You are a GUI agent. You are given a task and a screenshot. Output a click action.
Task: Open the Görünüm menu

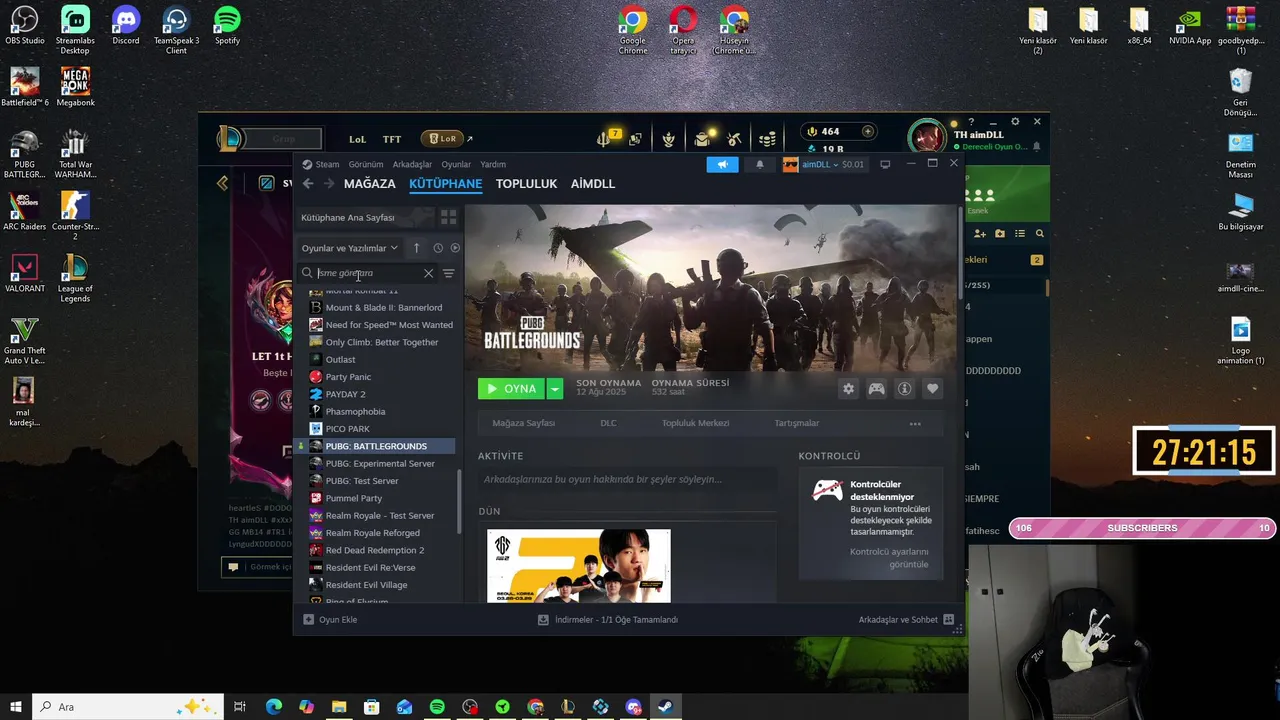366,164
